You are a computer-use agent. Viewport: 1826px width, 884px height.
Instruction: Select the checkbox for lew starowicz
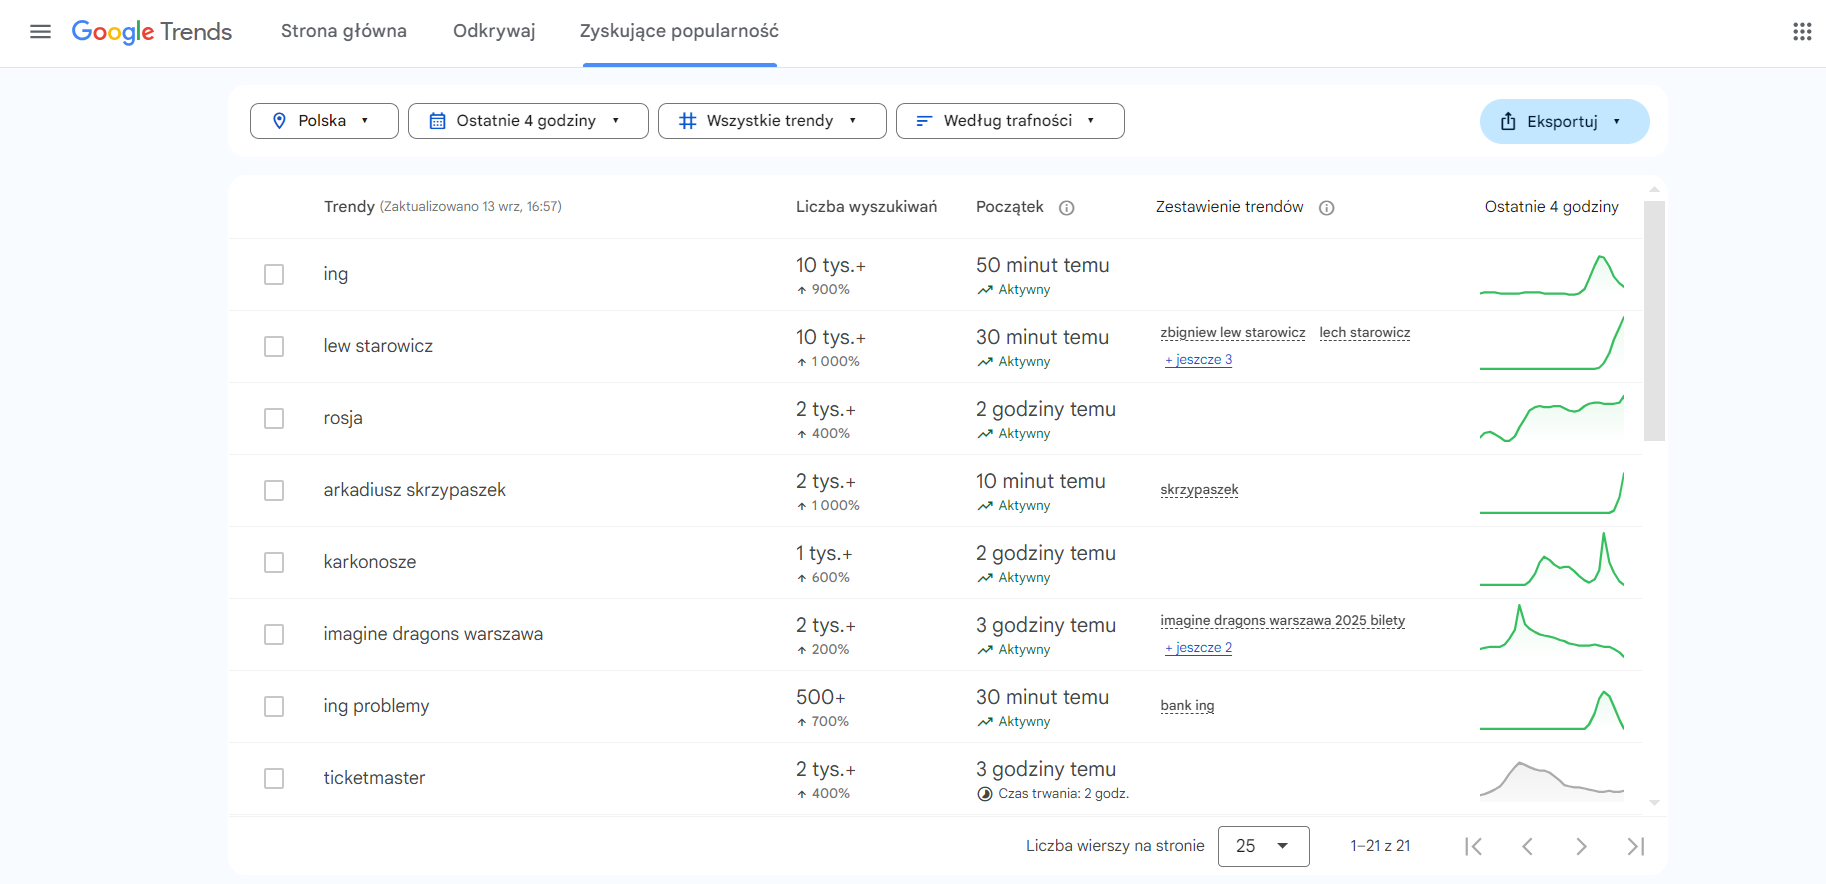pos(274,346)
